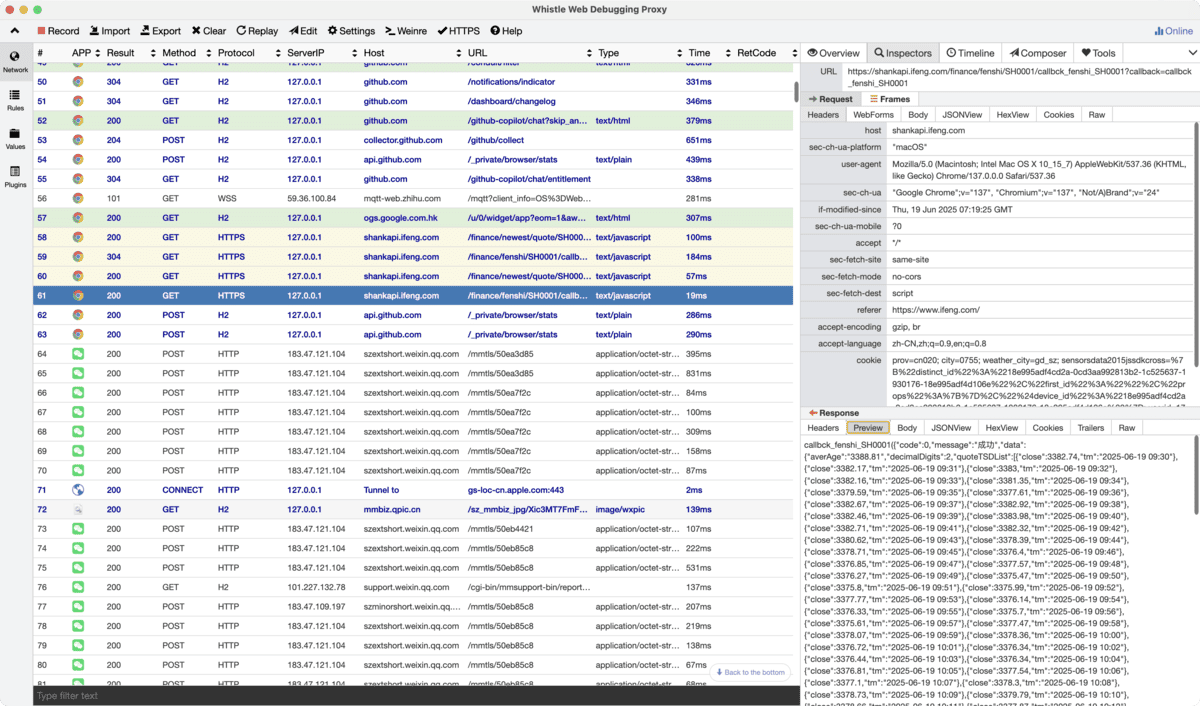Select the Preview tab in the Response section
The image size is (1200, 706).
coord(868,428)
